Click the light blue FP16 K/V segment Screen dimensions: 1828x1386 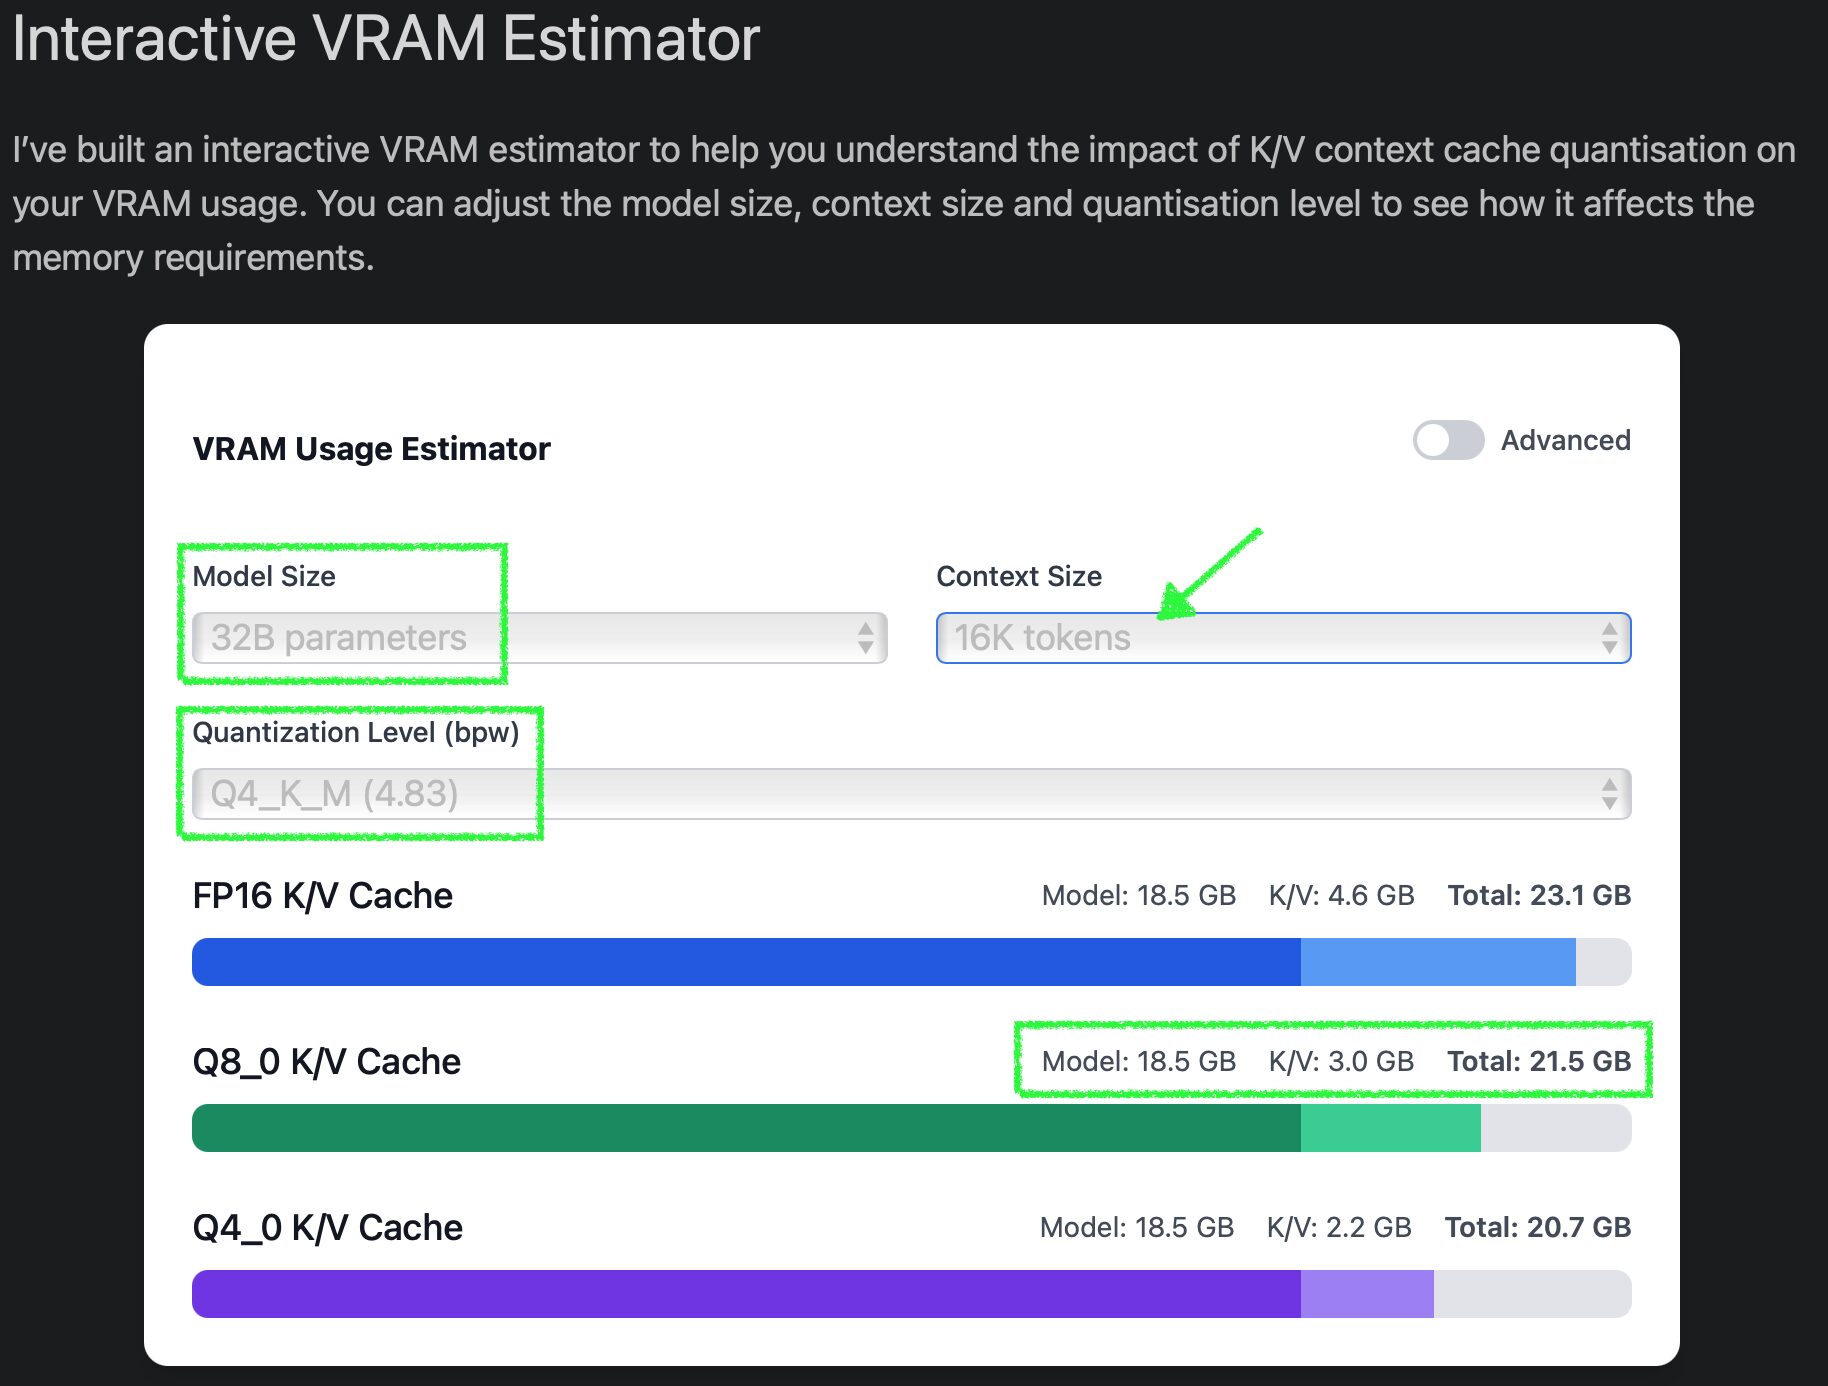1438,962
